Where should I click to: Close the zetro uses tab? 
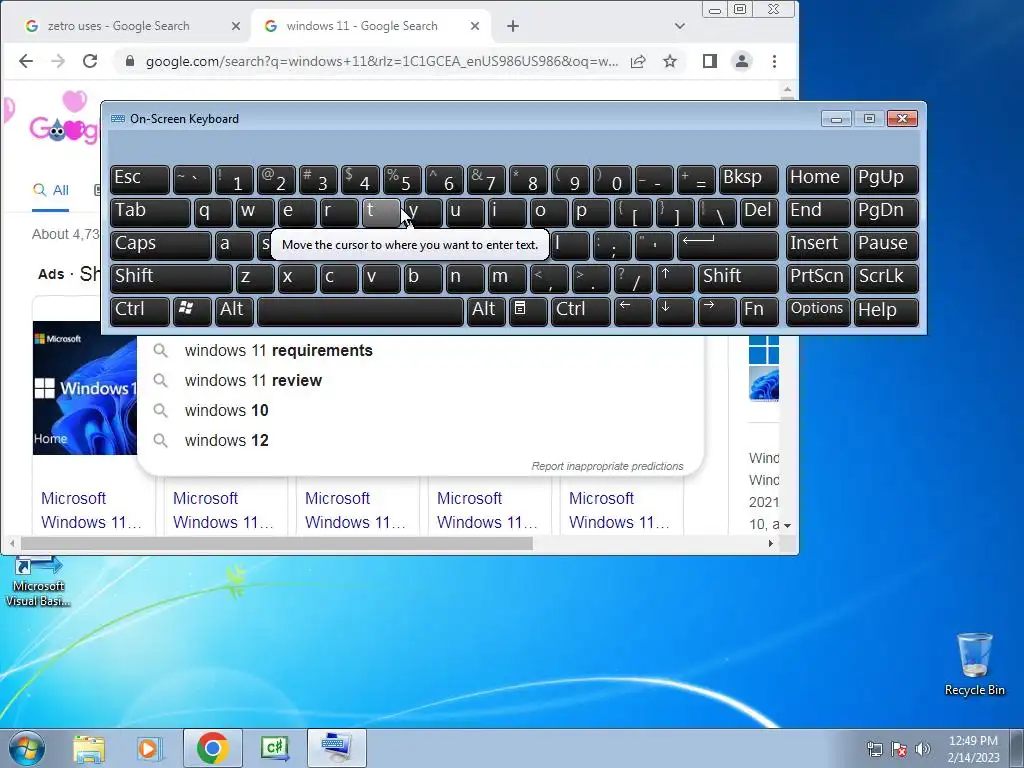pos(236,26)
